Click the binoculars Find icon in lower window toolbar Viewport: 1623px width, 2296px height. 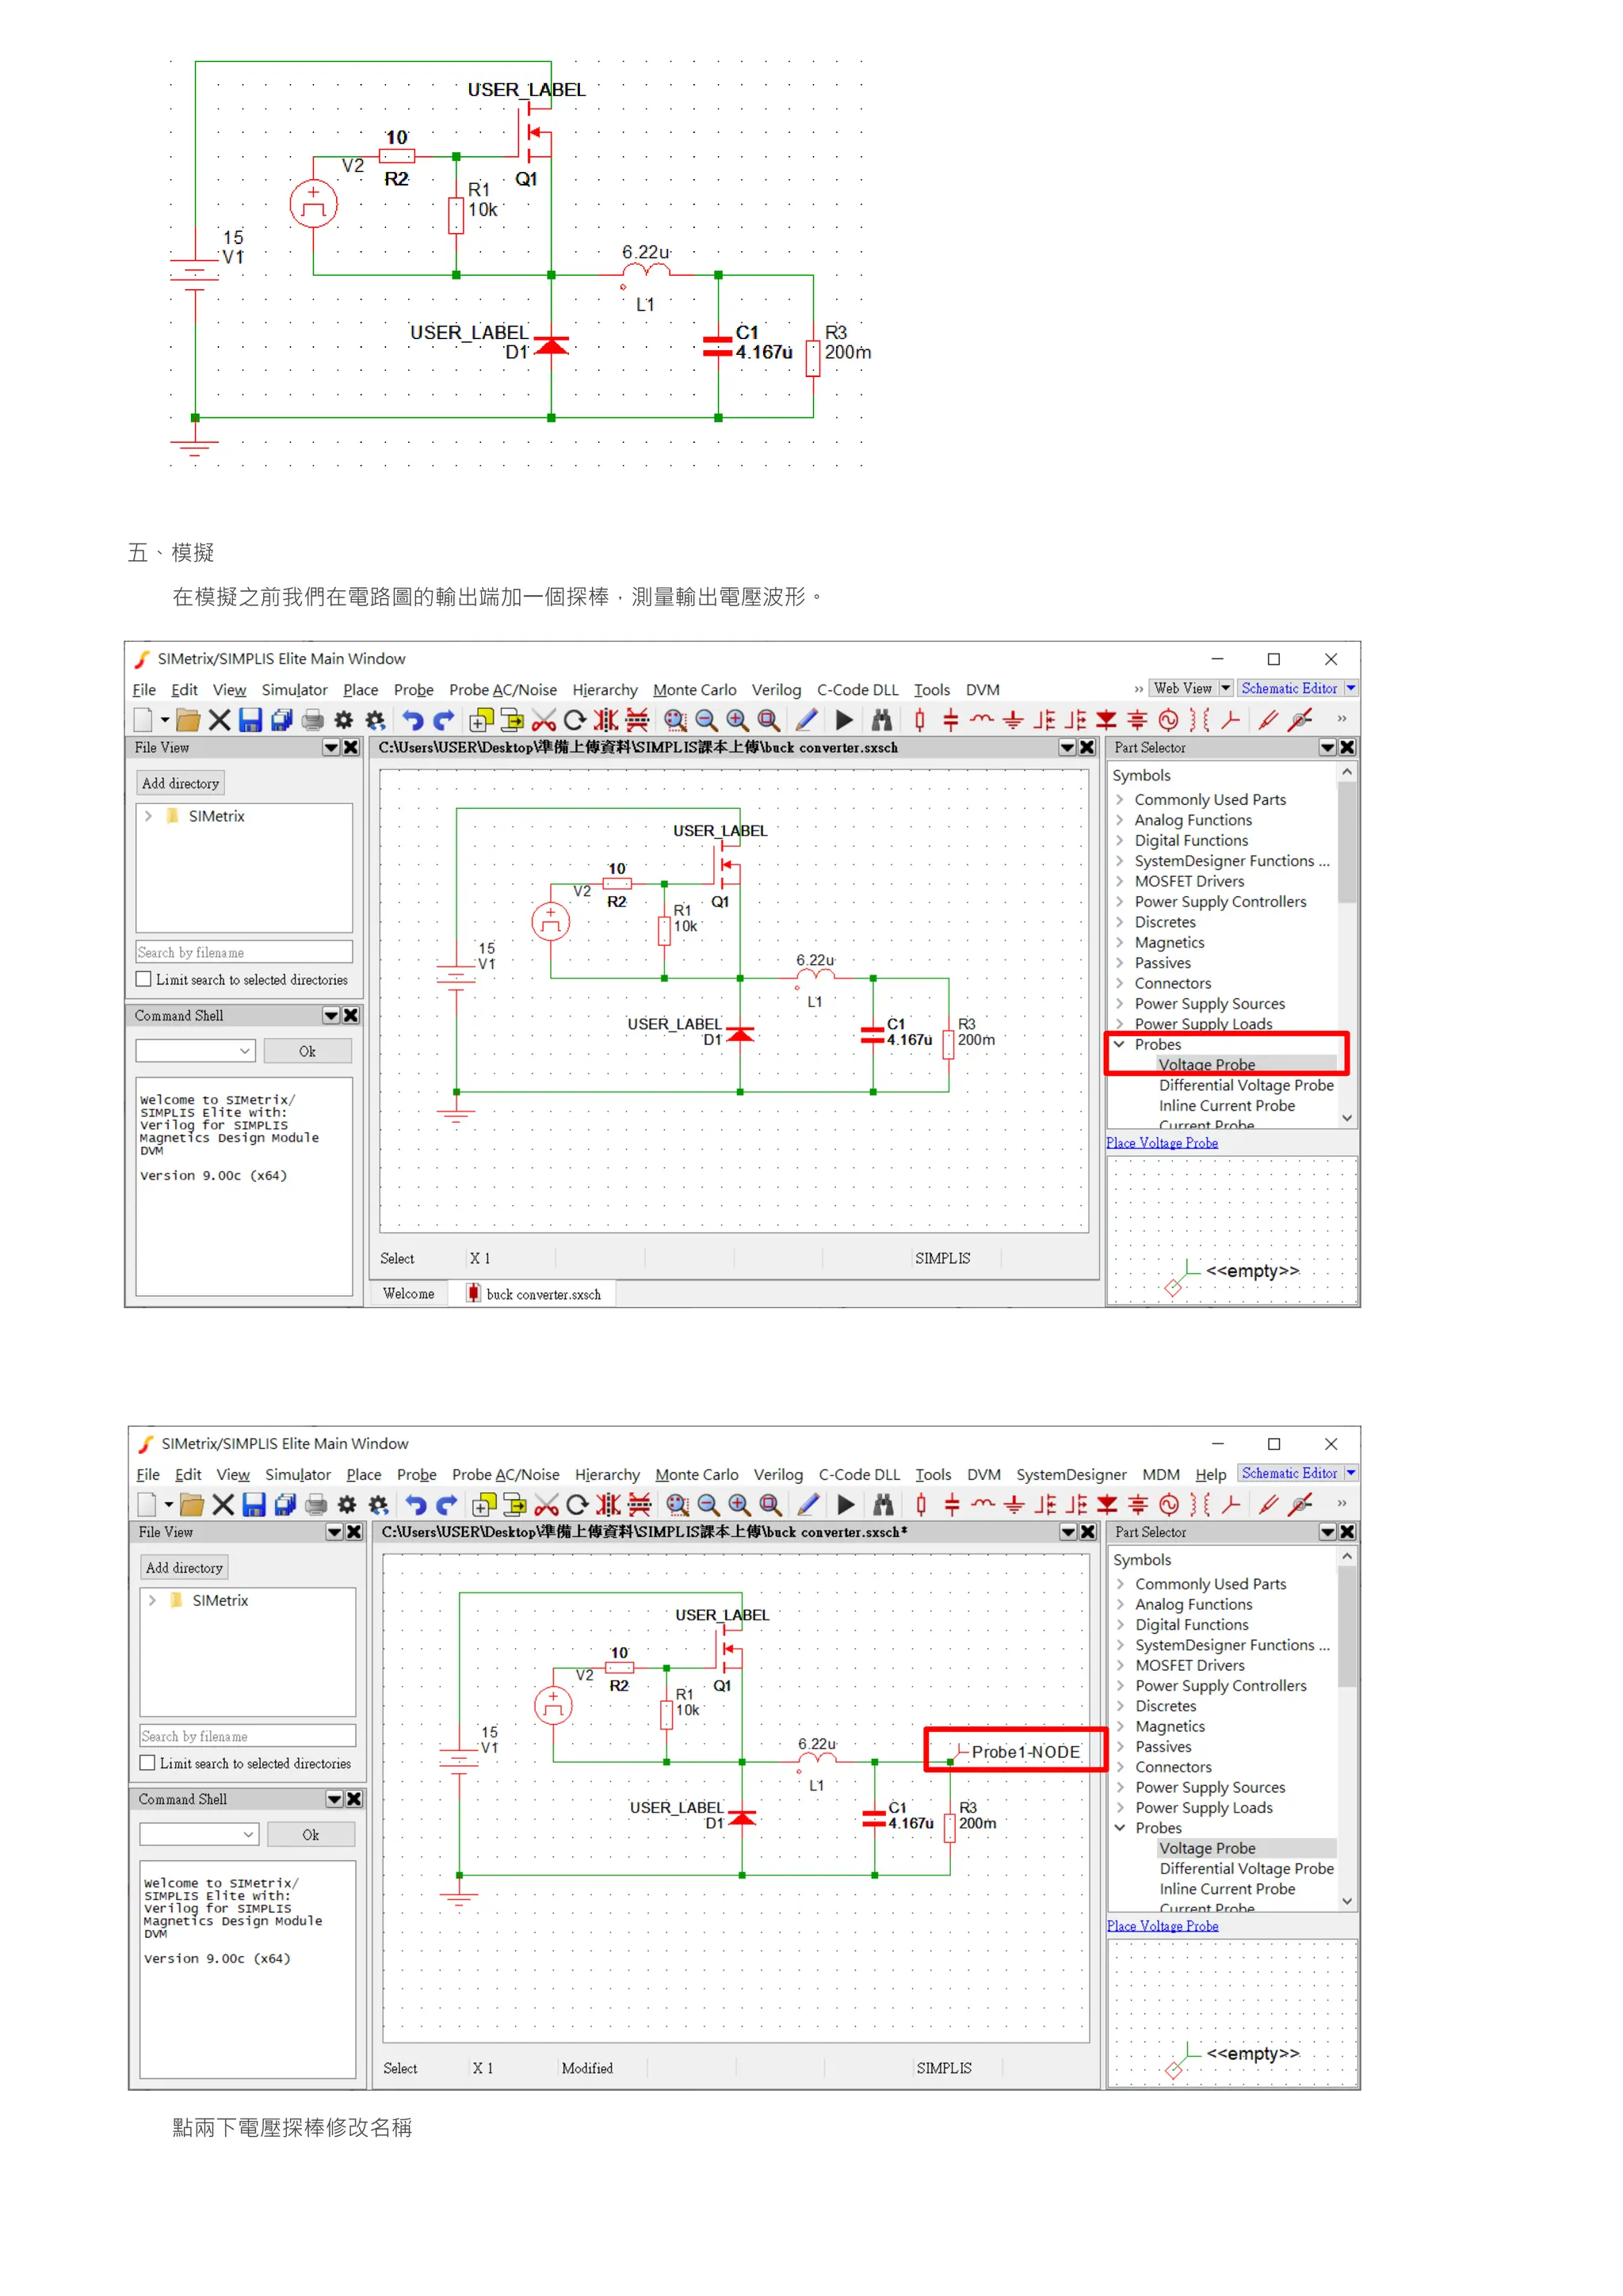click(x=883, y=1504)
